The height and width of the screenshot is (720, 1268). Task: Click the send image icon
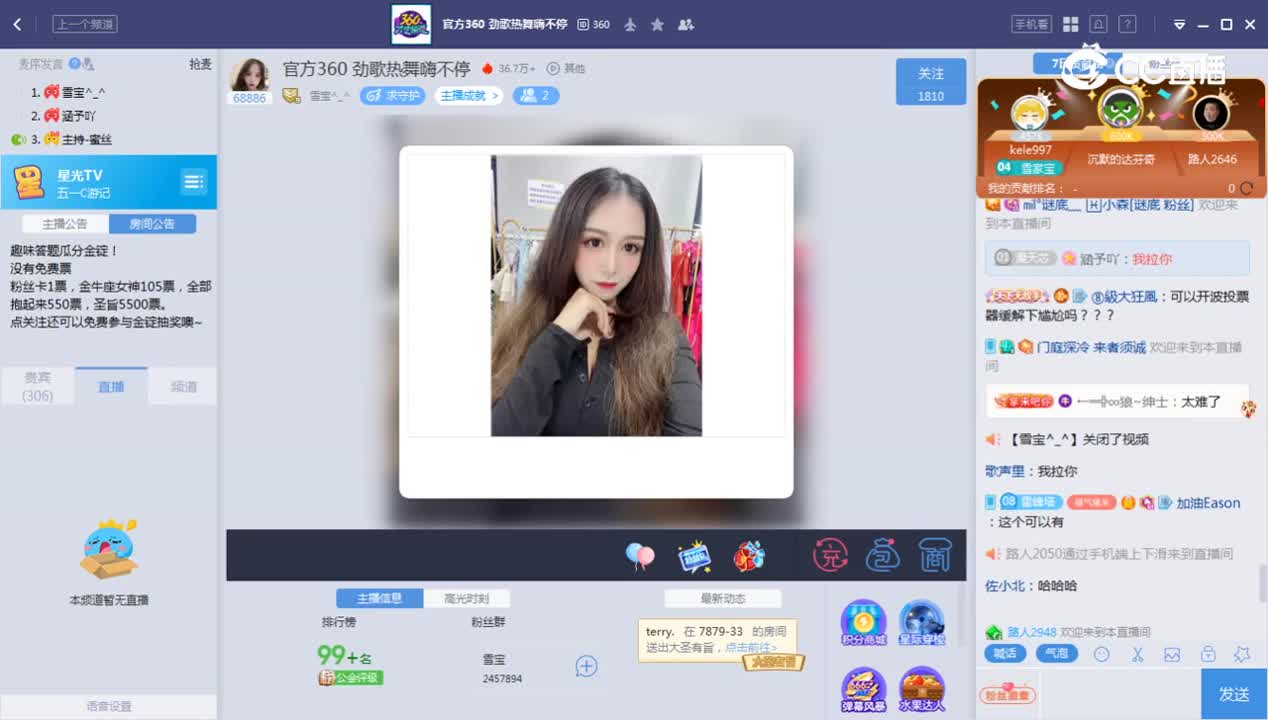(x=1172, y=654)
